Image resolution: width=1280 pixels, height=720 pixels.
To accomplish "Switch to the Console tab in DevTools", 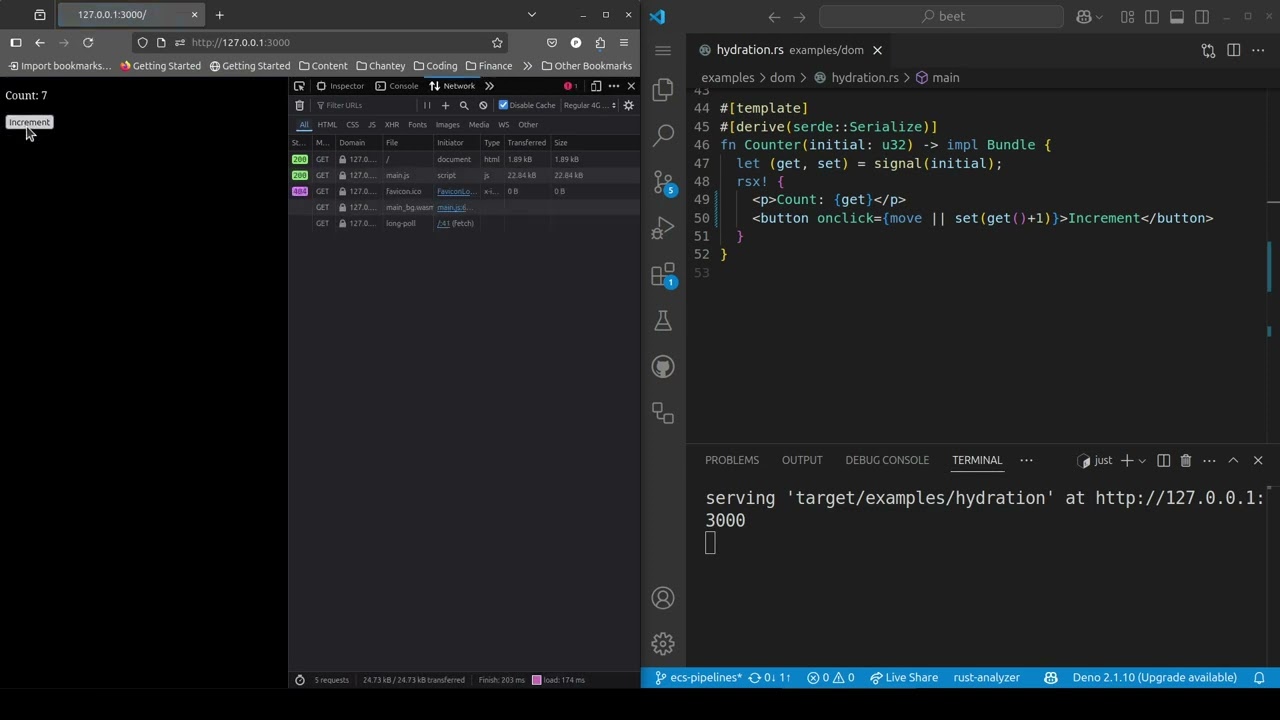I will [397, 86].
